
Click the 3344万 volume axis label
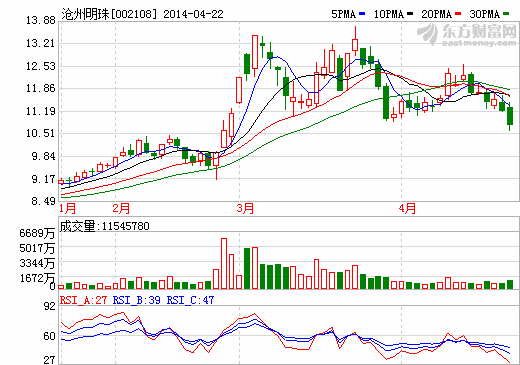[37, 263]
